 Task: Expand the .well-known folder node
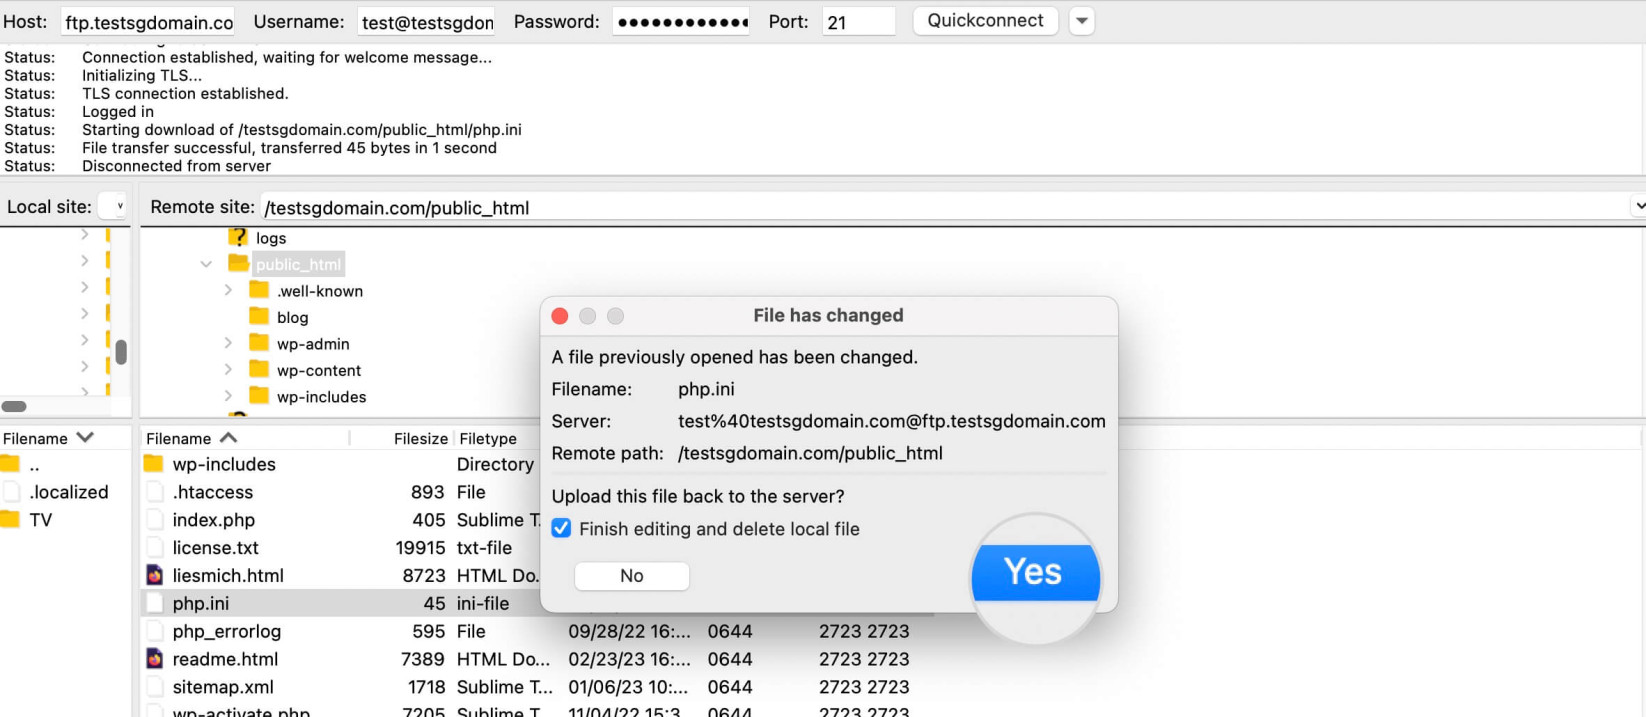(228, 290)
